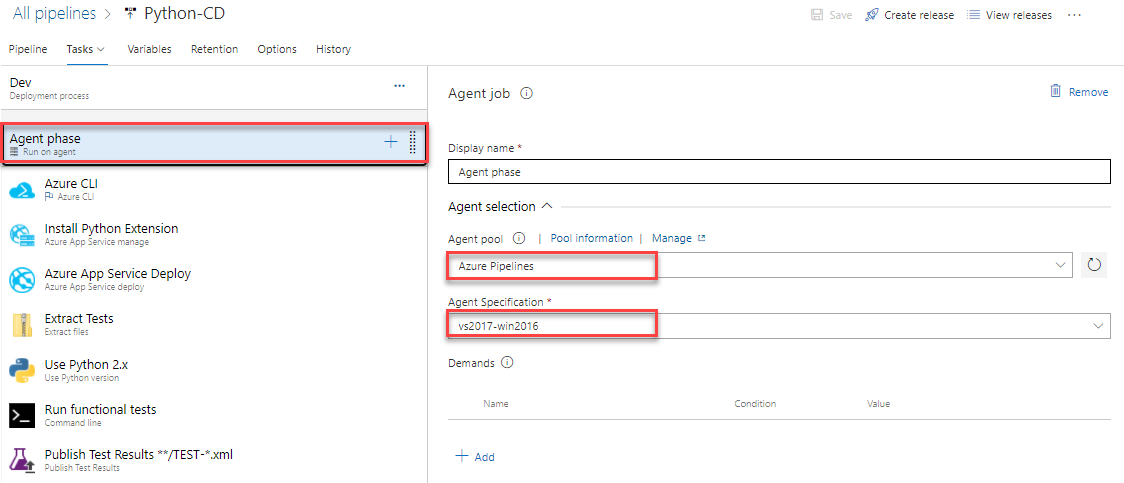Collapse the Agent selection section
The width and height of the screenshot is (1124, 483).
point(546,206)
